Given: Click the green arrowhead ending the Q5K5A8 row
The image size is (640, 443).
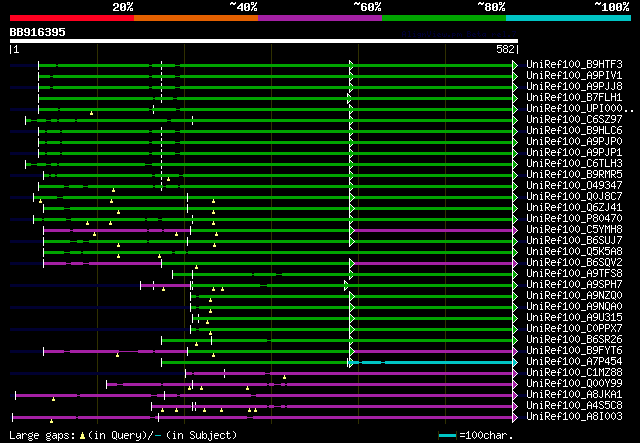Looking at the screenshot, I should point(515,253).
